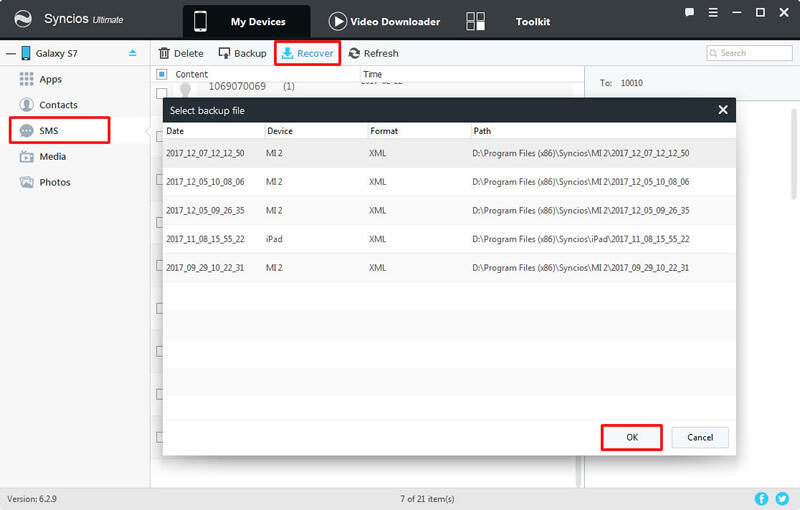Select SMS in the sidebar

click(49, 131)
